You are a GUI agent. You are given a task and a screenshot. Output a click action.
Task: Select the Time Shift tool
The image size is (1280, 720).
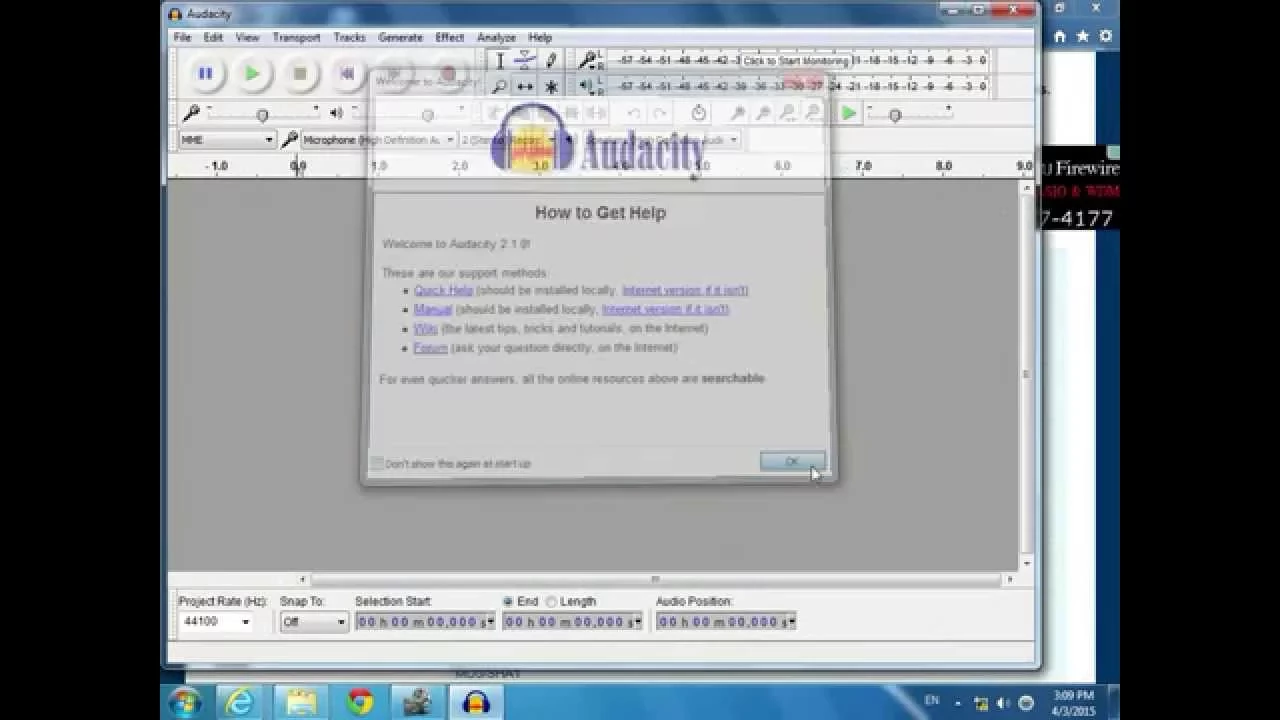coord(525,87)
